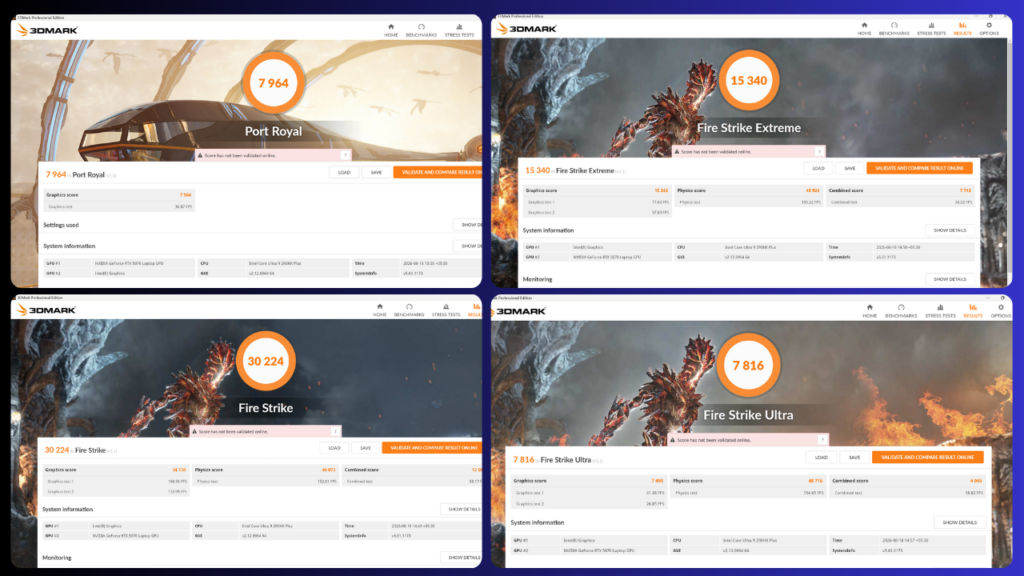Click the 3DMark logo in Port Royal window
Image resolution: width=1024 pixels, height=576 pixels.
pyautogui.click(x=47, y=30)
